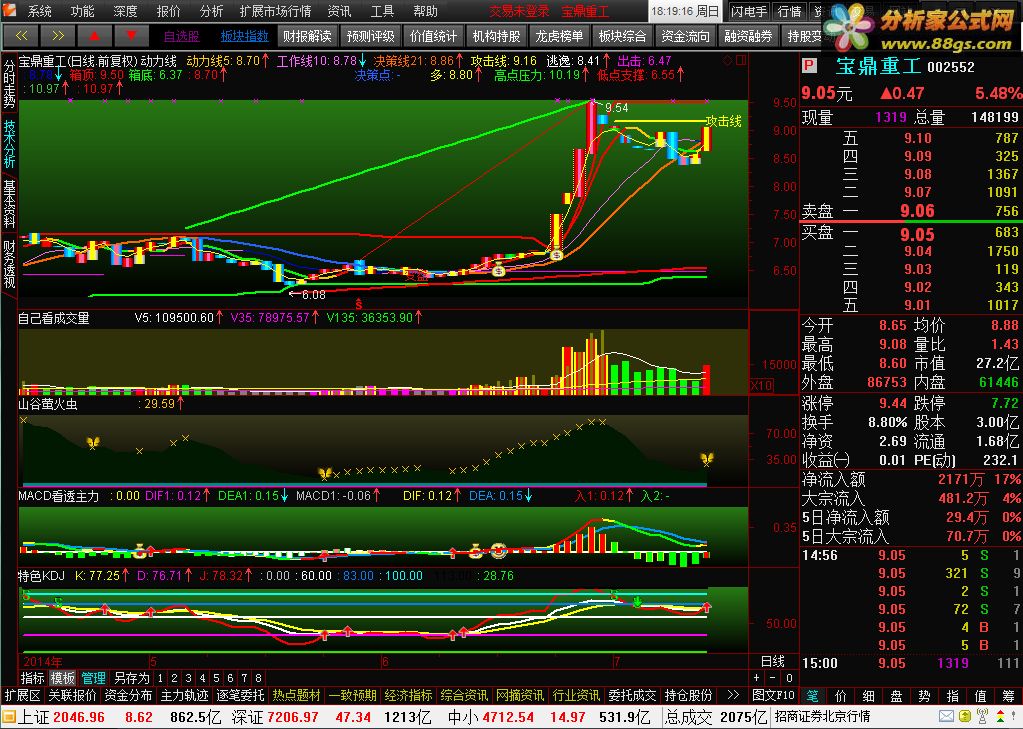Click the 闪电手 button

748,11
